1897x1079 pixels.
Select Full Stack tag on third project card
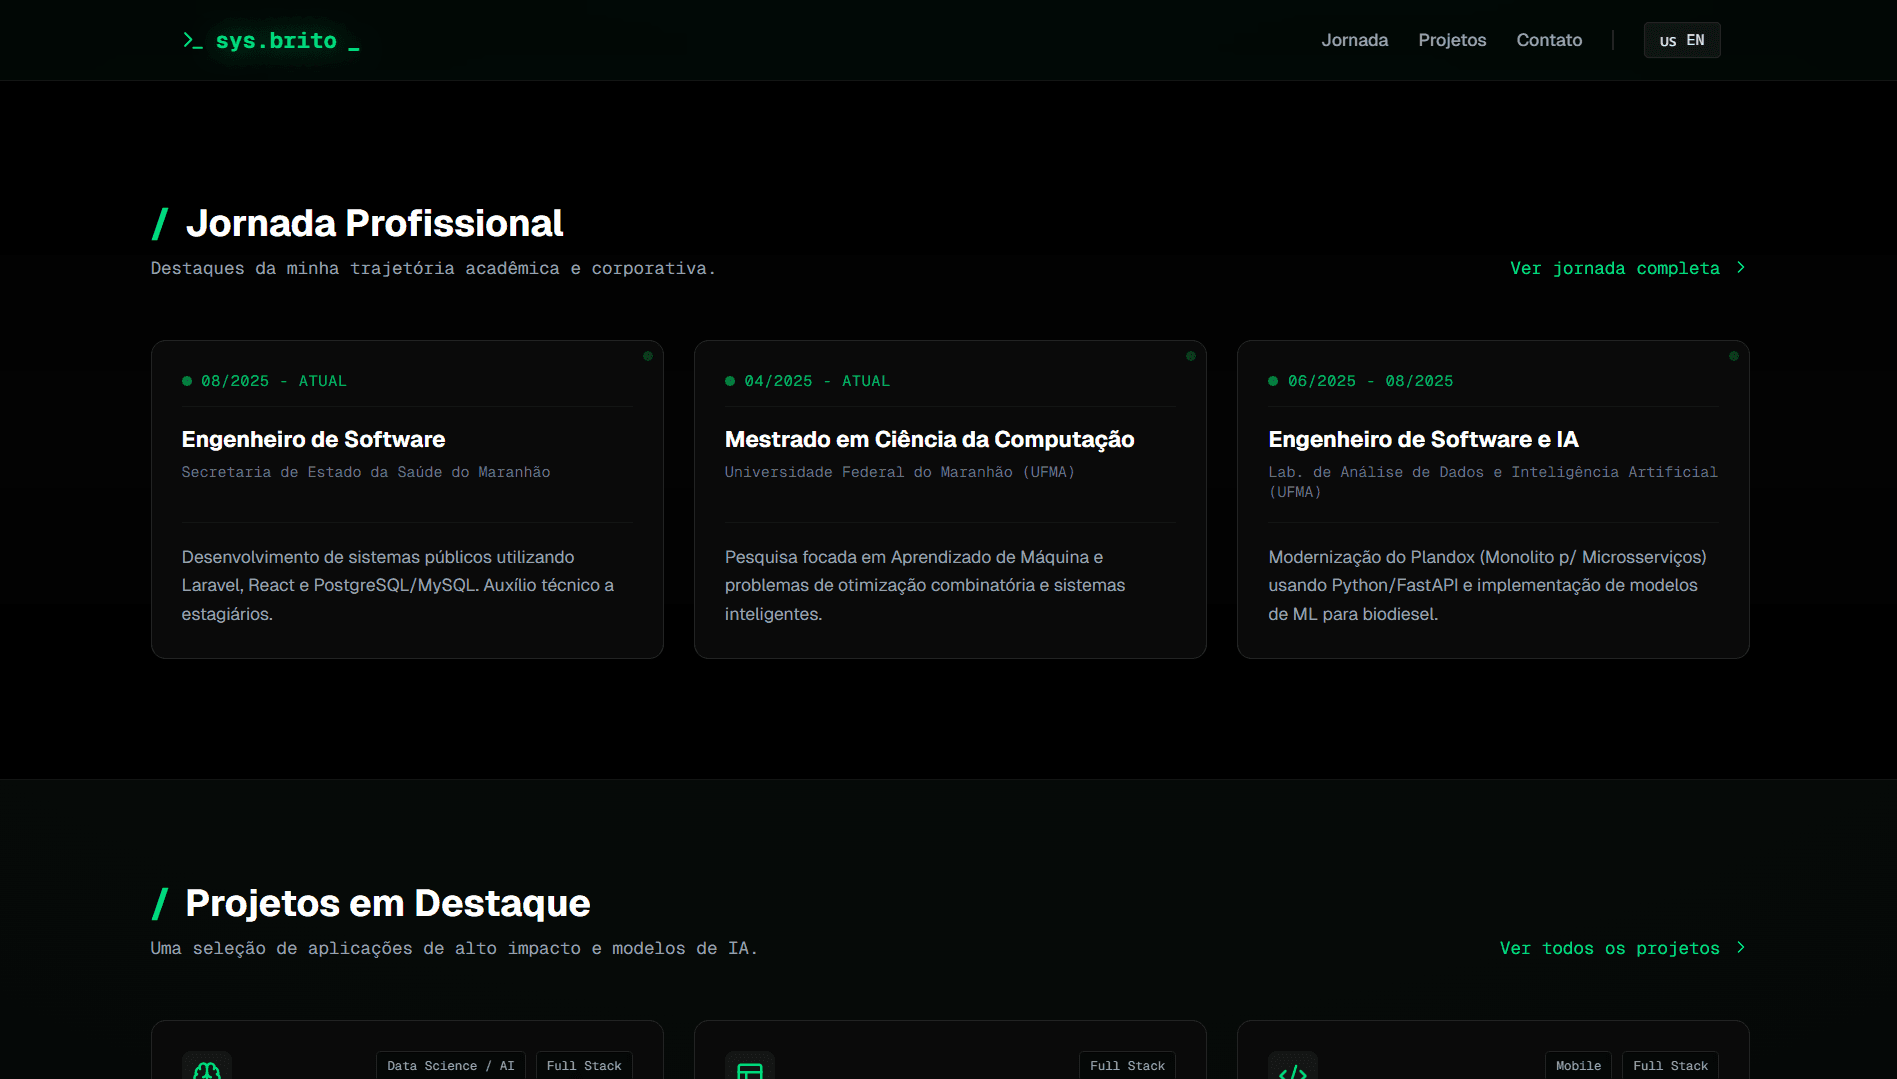pyautogui.click(x=1670, y=1066)
